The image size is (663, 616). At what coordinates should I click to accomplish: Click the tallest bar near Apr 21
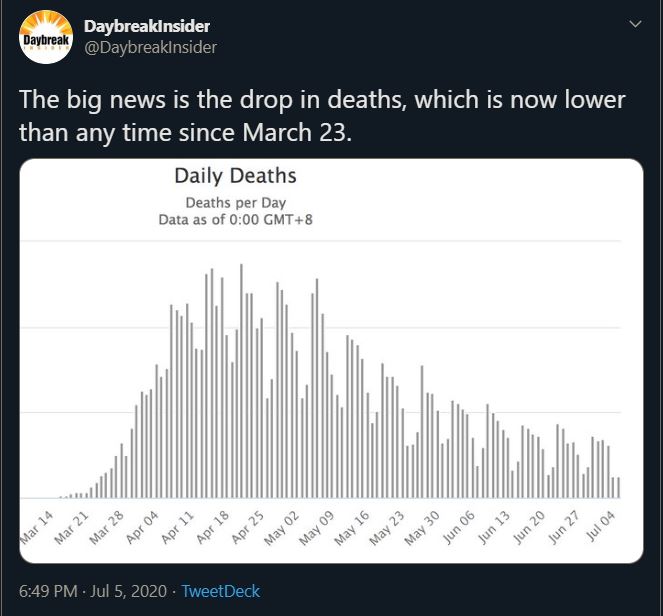pos(241,381)
